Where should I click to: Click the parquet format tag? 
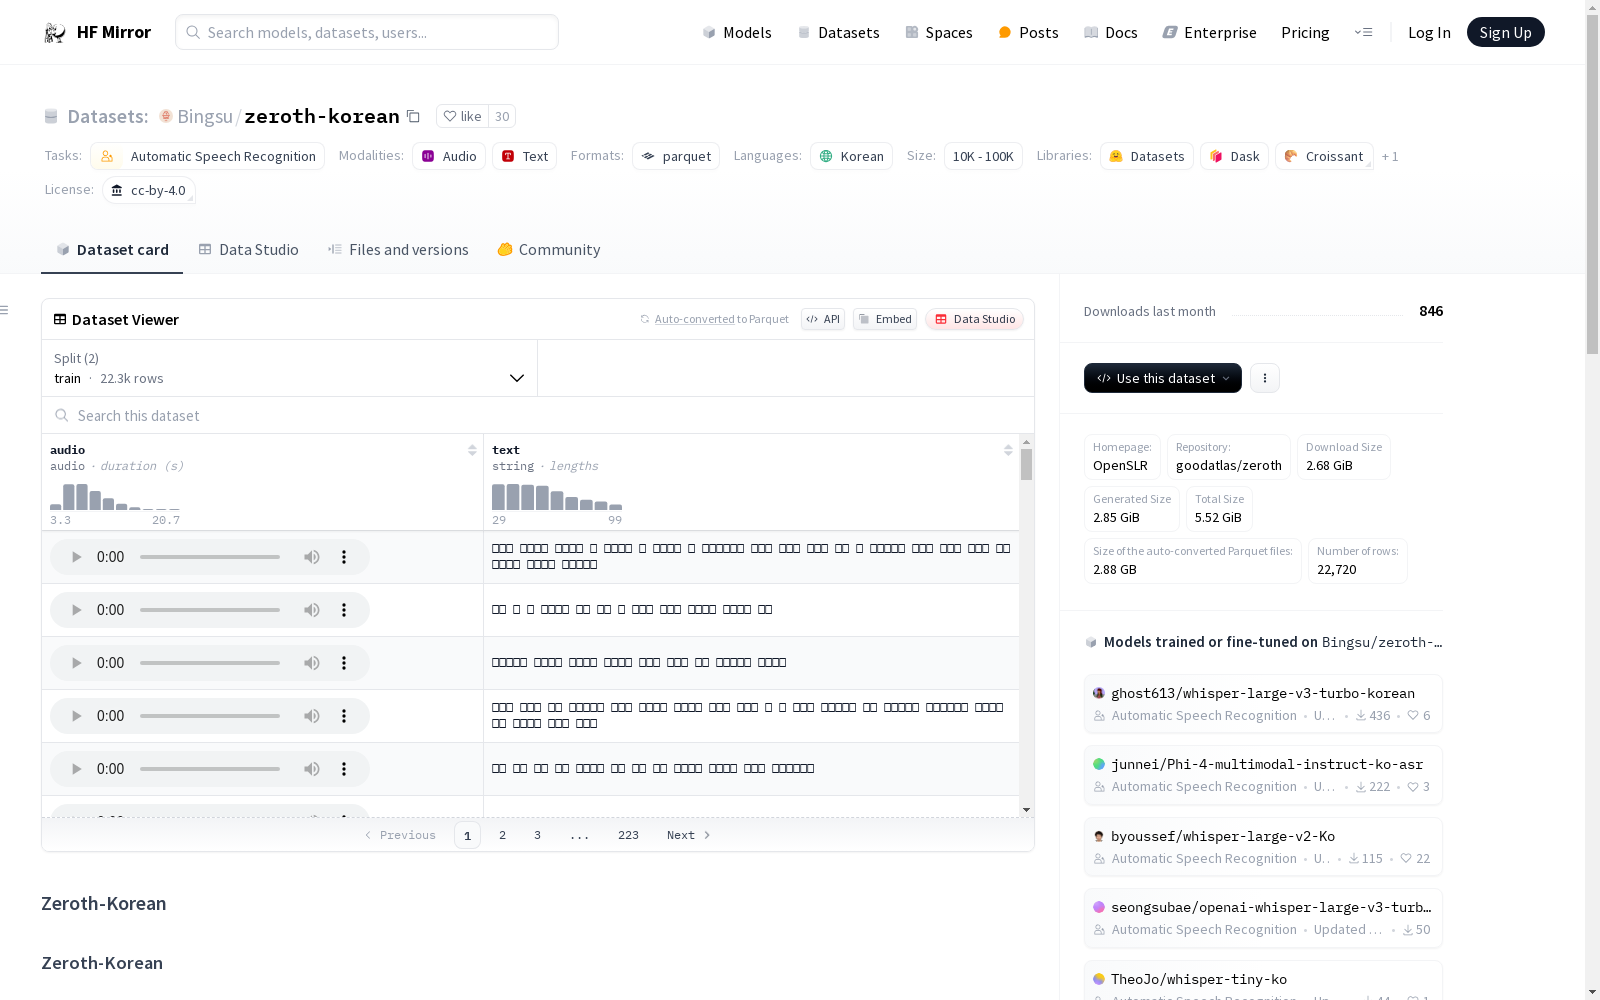click(x=676, y=156)
